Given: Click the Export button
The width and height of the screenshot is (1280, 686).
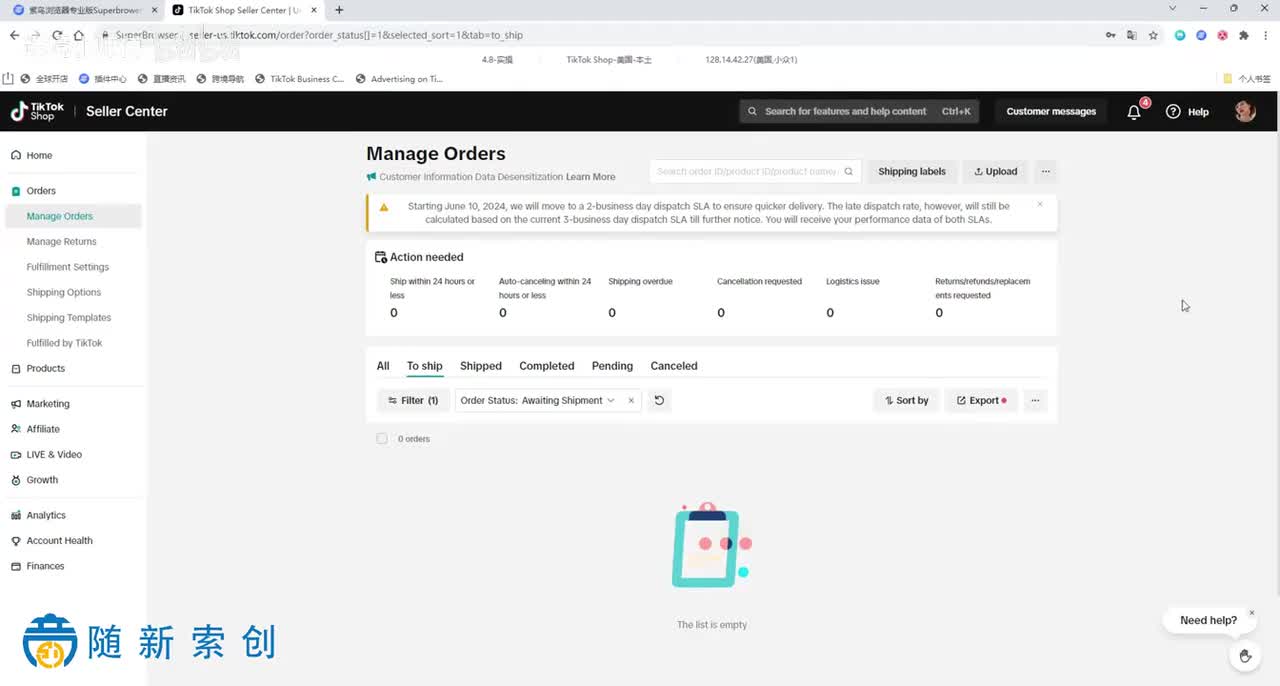Looking at the screenshot, I should [x=981, y=401].
